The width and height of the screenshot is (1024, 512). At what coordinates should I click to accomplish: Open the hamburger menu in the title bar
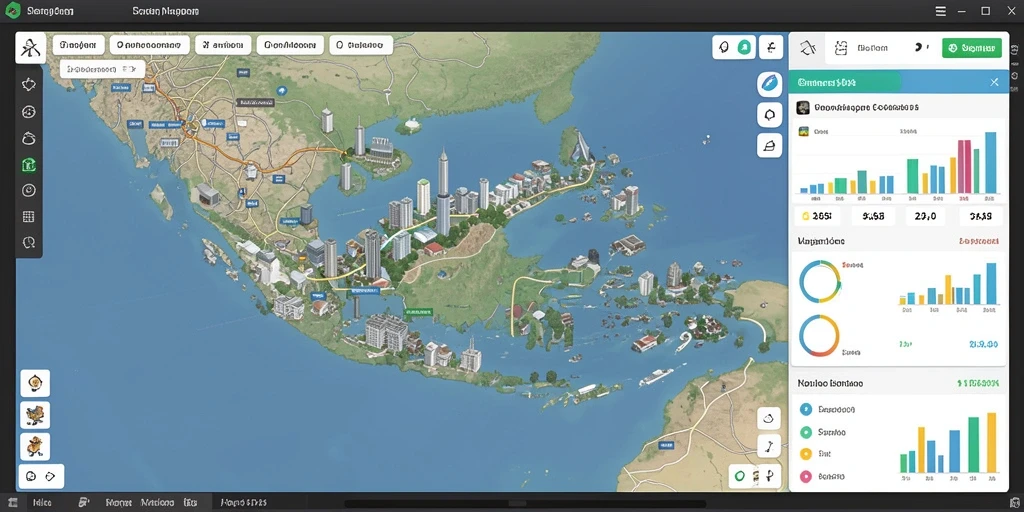(940, 11)
